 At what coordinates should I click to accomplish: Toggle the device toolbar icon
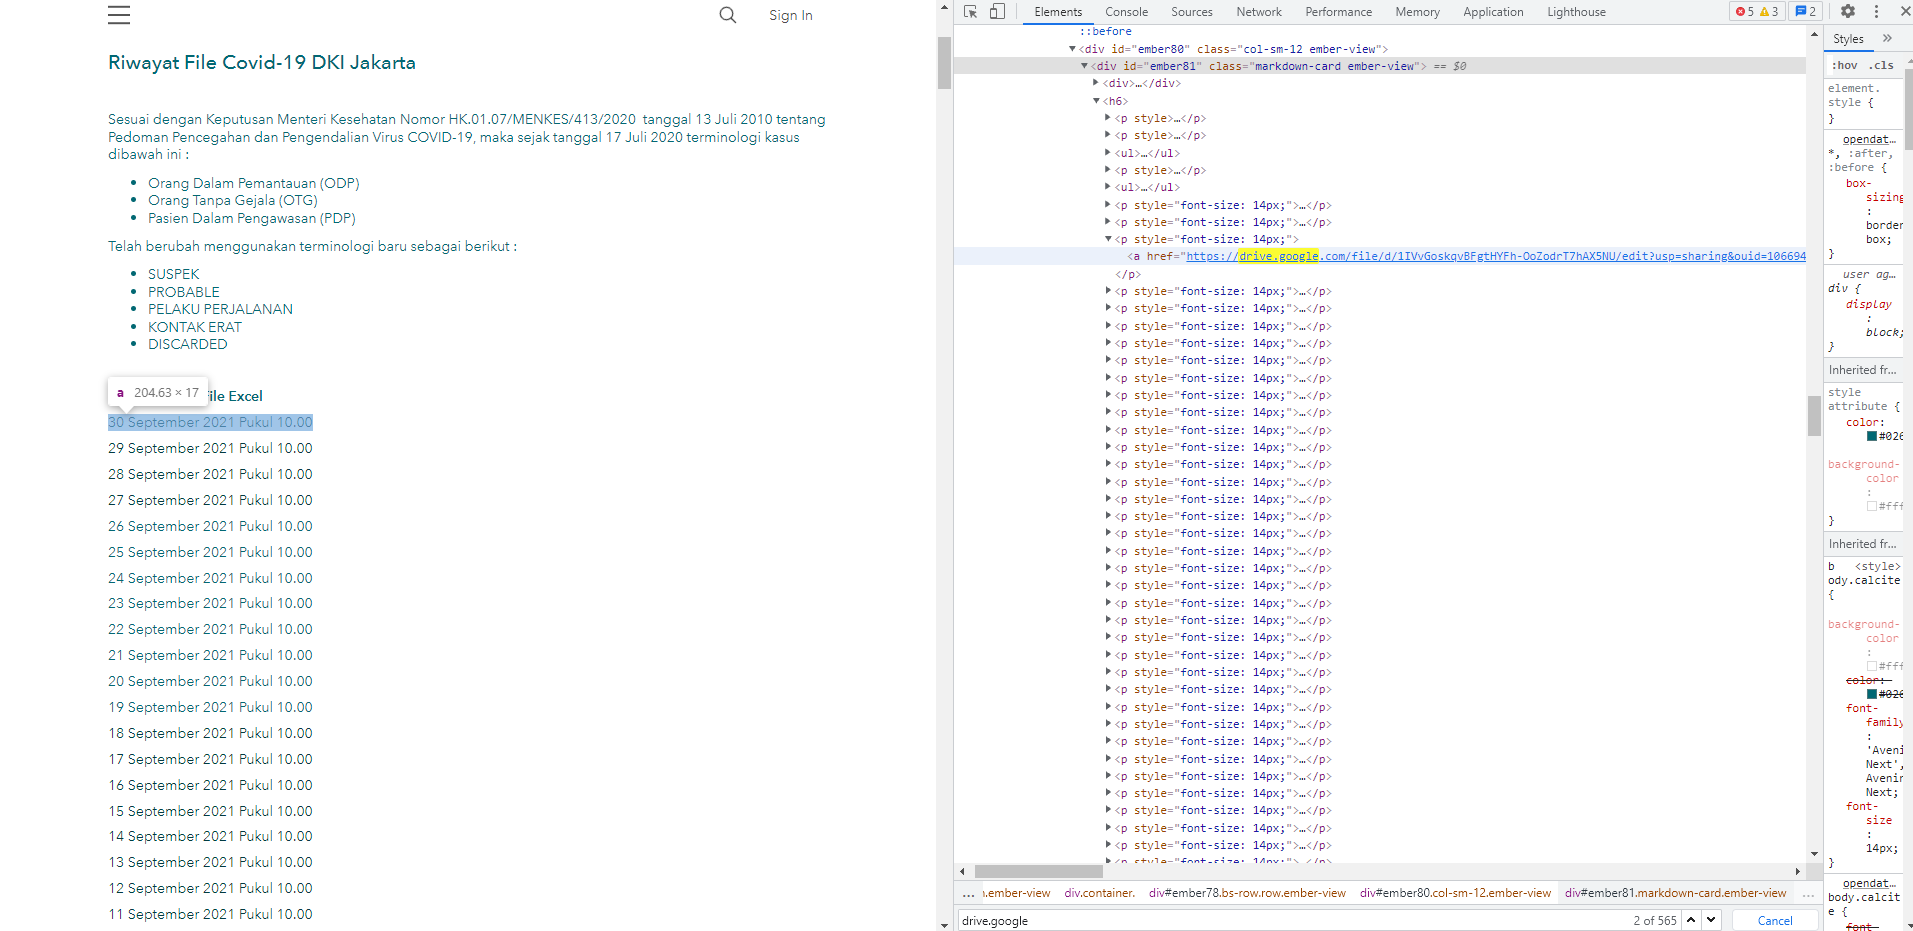click(x=997, y=12)
